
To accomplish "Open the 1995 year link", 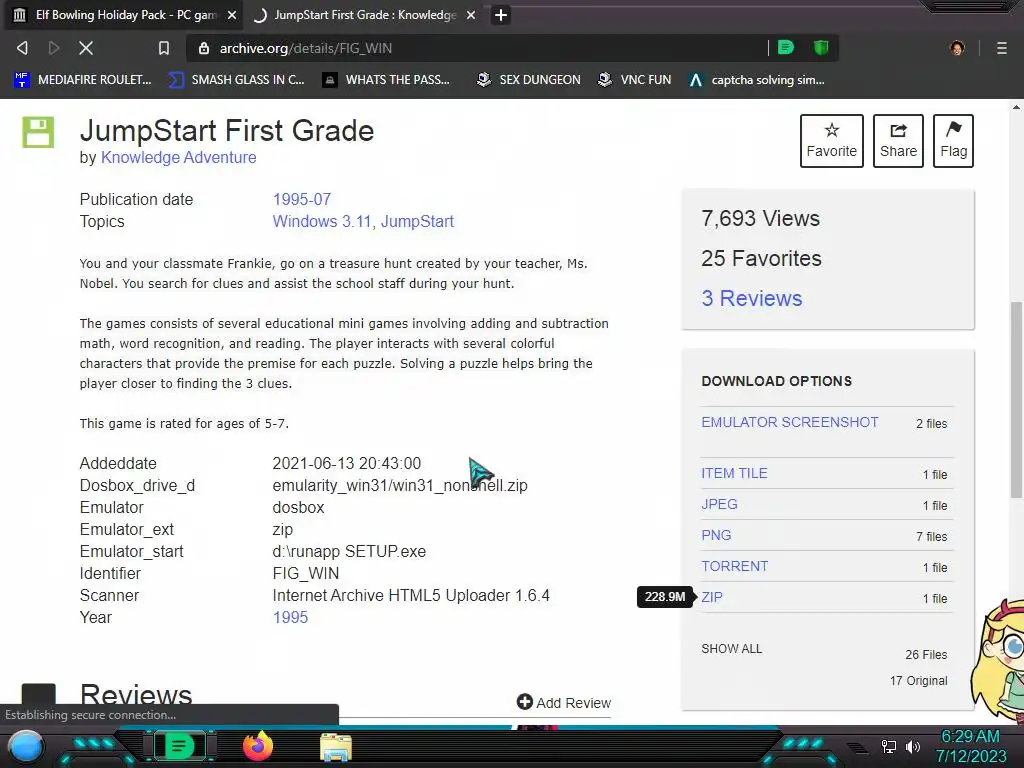I will (x=290, y=617).
